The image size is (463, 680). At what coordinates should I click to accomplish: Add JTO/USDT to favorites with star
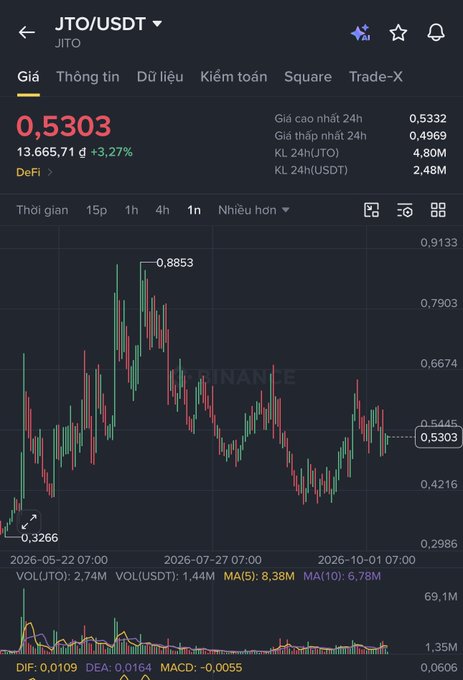(398, 33)
